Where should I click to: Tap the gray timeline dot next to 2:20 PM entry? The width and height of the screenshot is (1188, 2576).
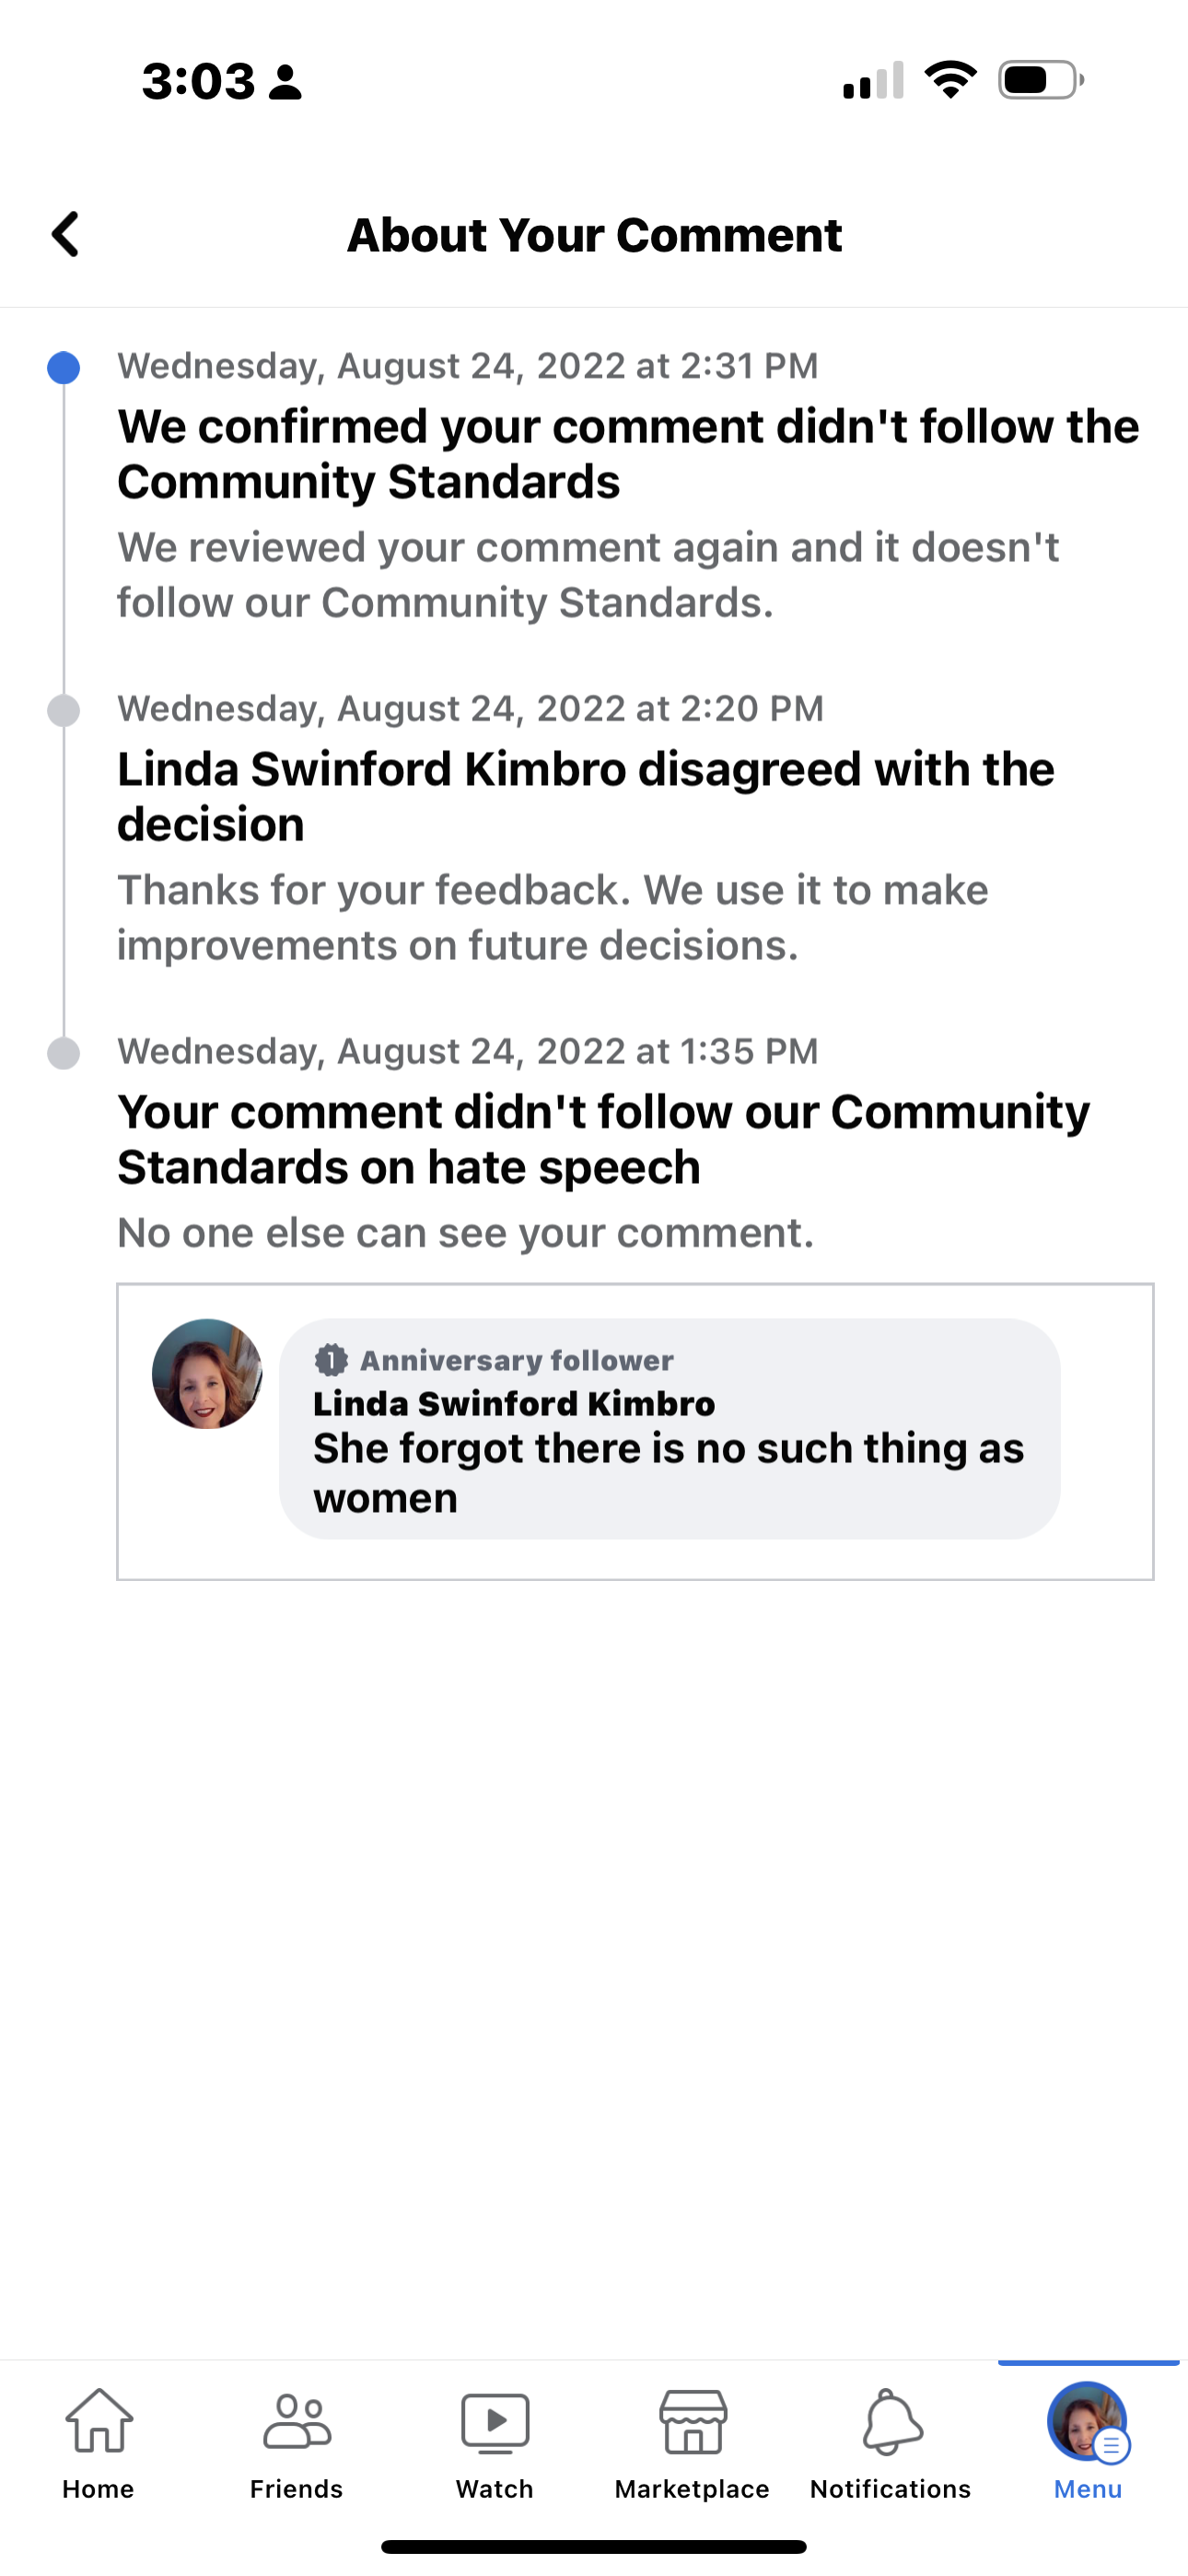63,711
